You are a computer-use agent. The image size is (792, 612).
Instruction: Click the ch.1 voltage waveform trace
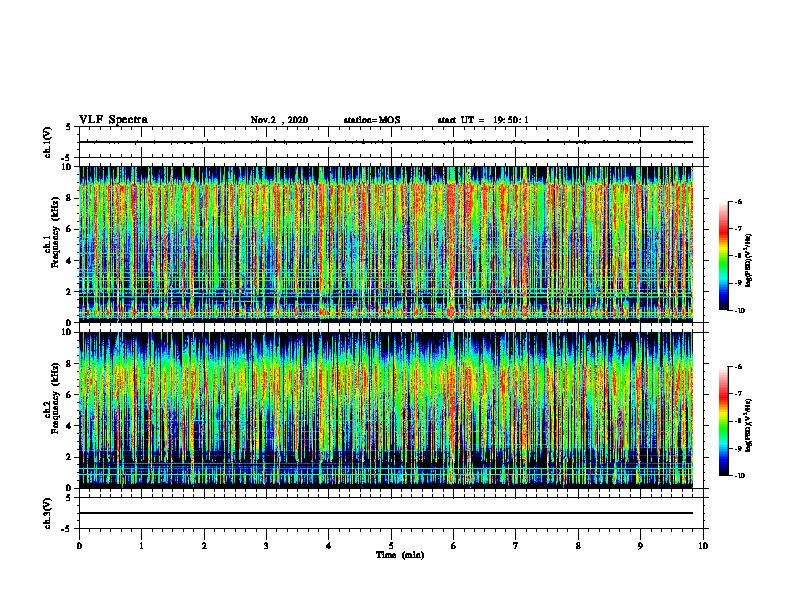pos(386,142)
